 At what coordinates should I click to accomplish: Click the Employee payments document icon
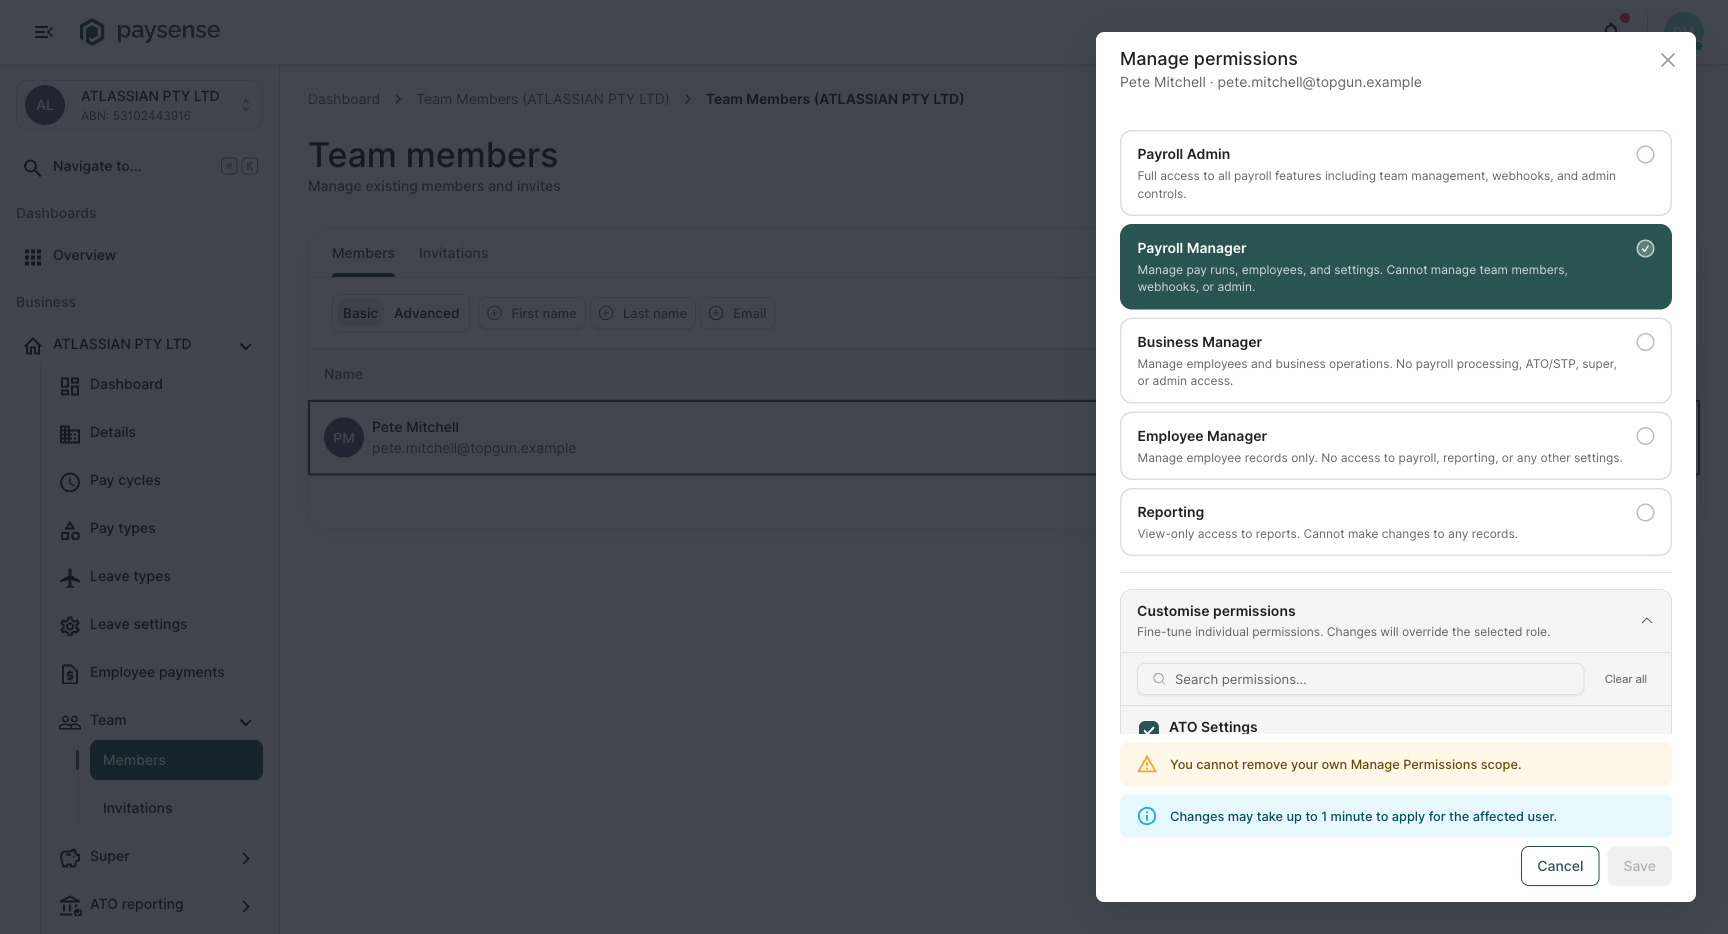[70, 674]
